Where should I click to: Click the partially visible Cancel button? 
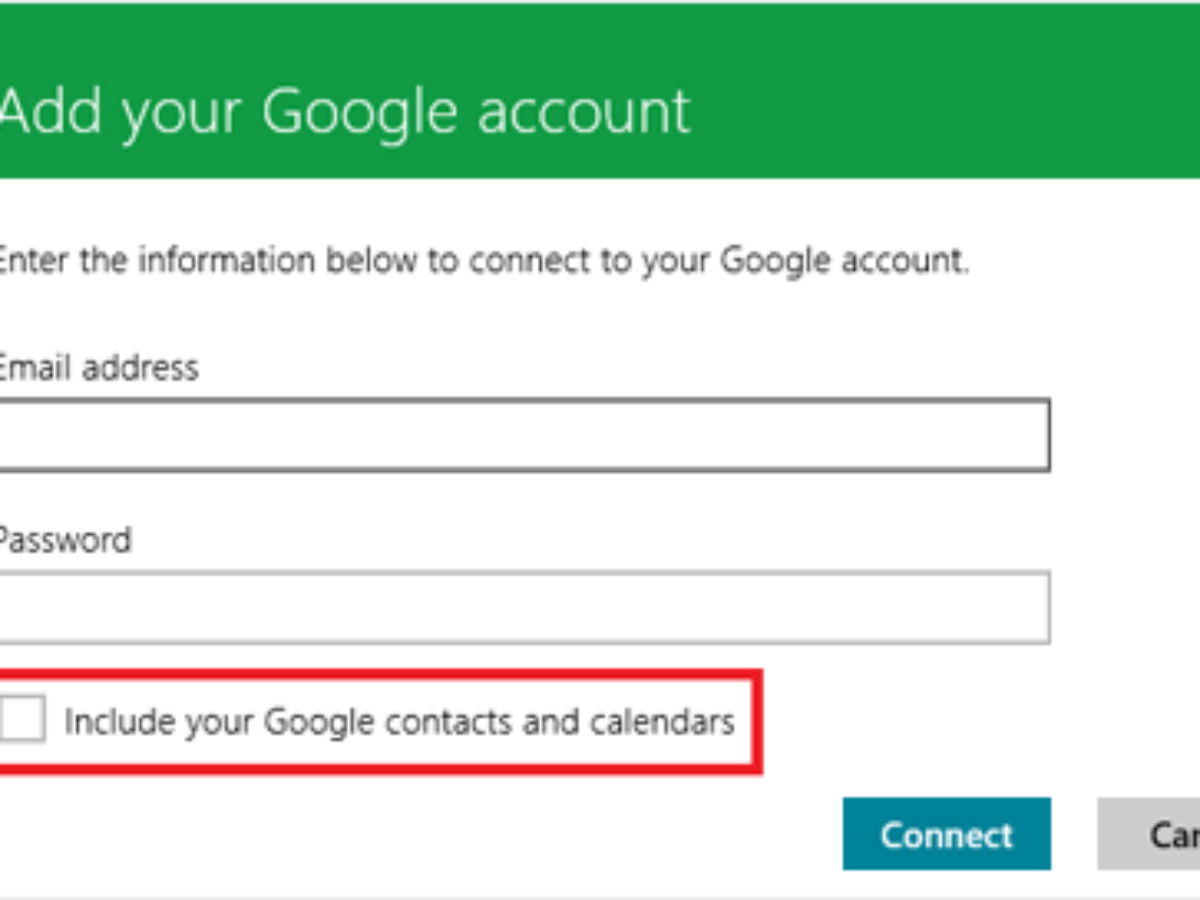click(1150, 834)
